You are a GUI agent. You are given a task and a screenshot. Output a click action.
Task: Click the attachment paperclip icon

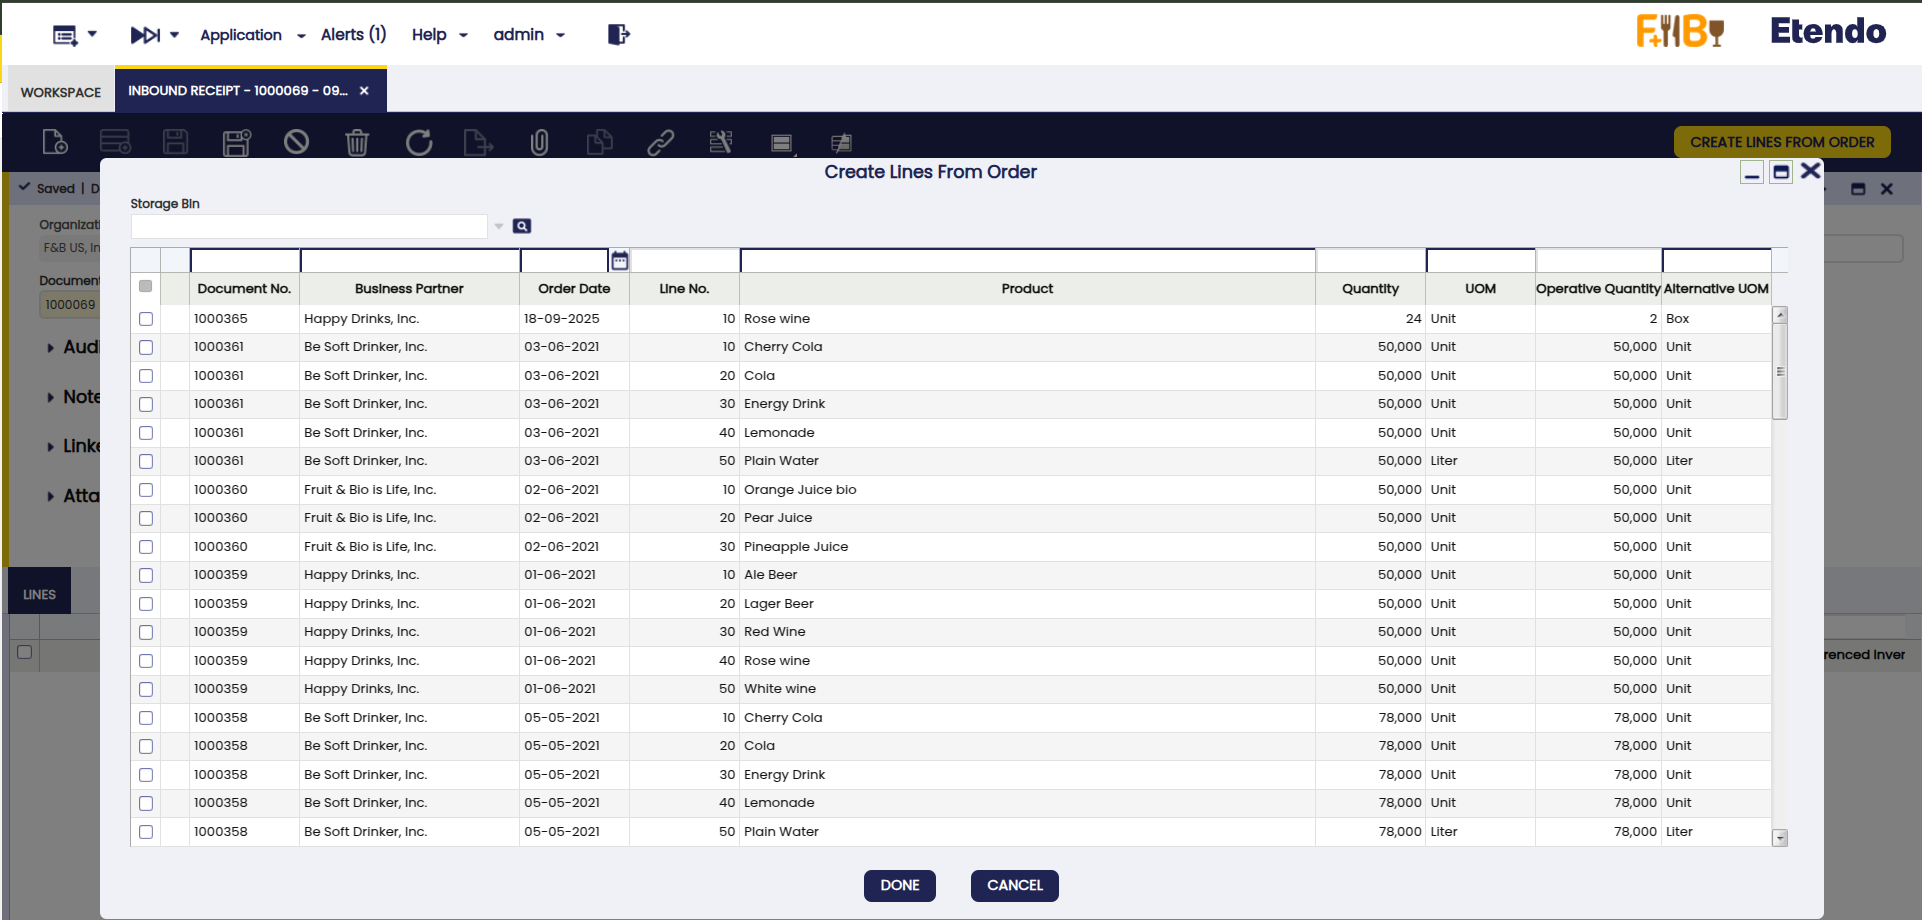pos(539,143)
